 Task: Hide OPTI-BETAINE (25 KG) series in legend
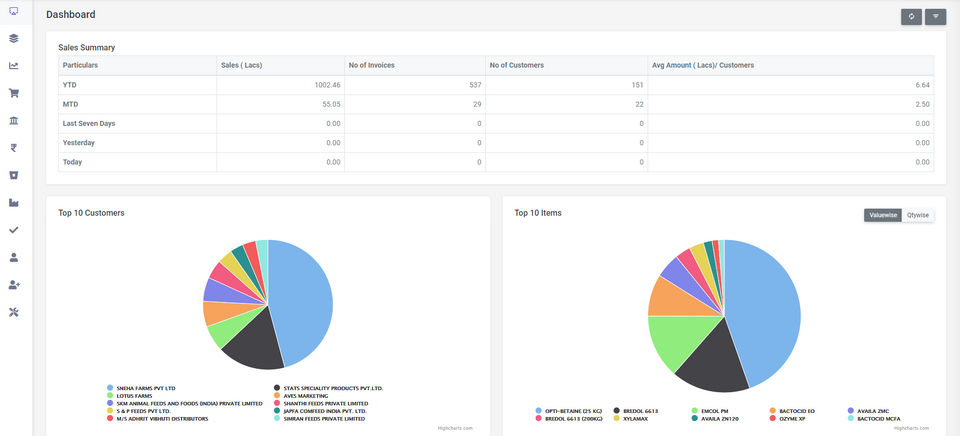click(x=569, y=411)
